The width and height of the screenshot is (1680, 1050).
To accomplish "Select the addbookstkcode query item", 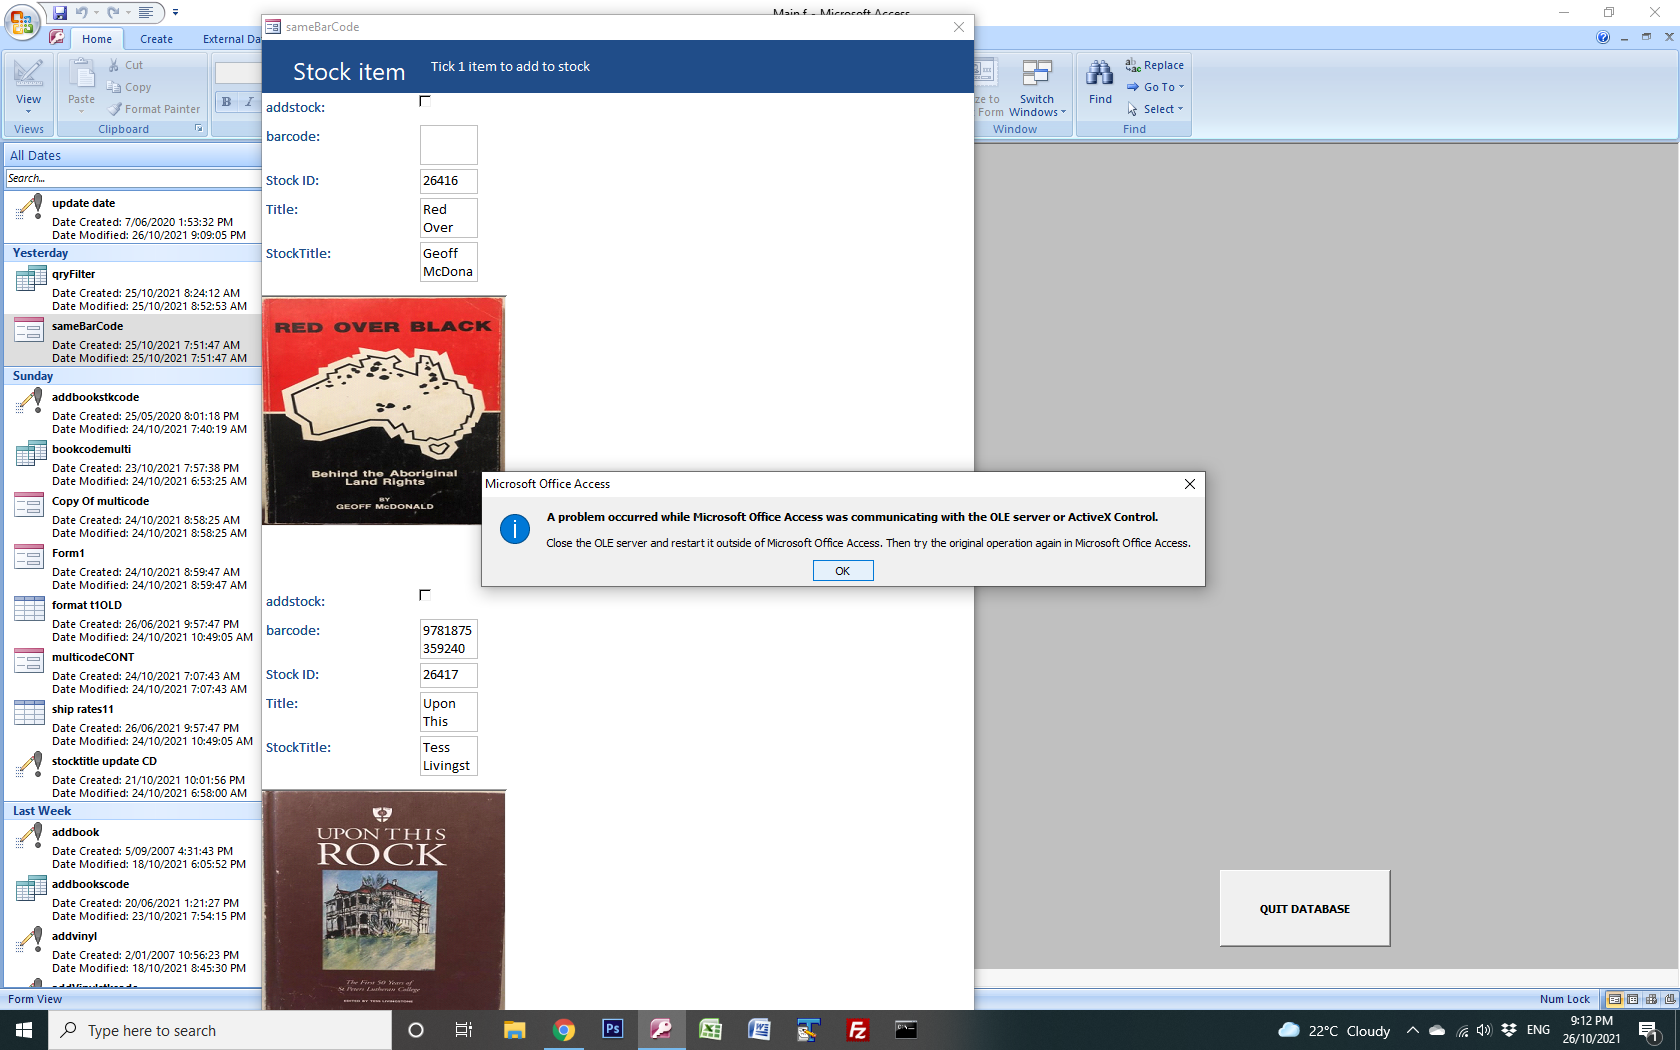I will (132, 411).
